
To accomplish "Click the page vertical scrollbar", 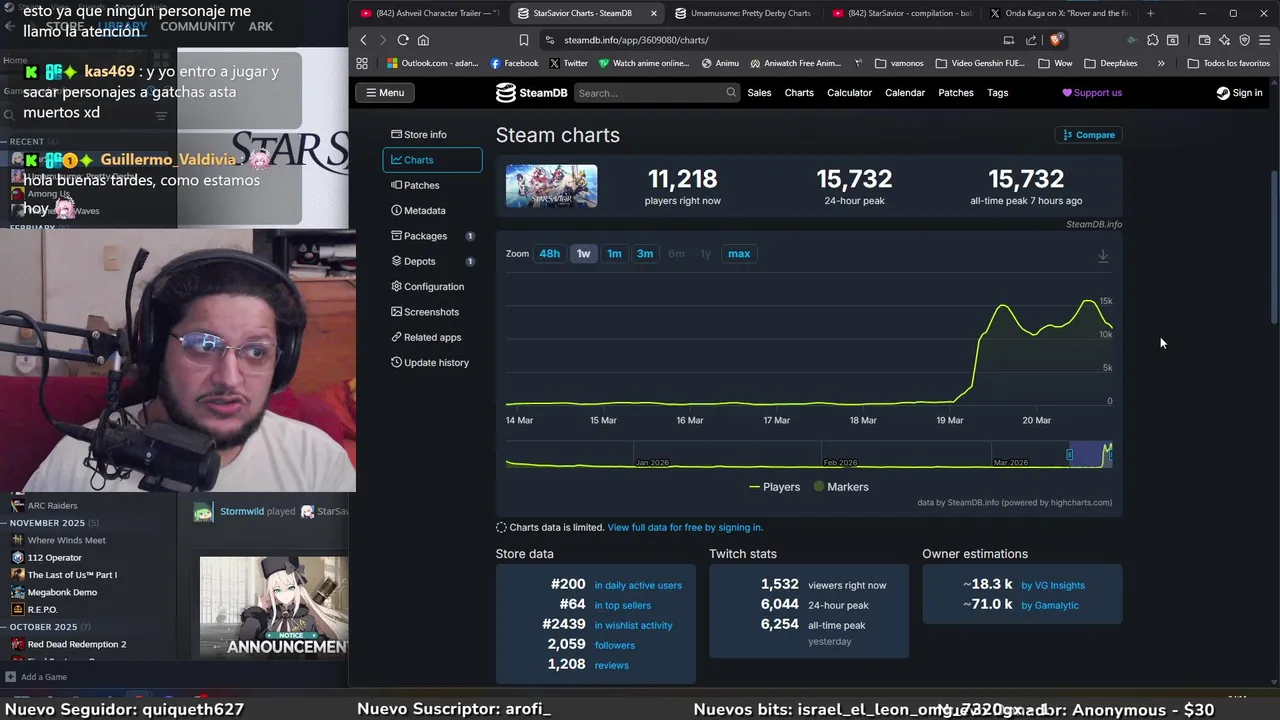I will click(x=1274, y=245).
